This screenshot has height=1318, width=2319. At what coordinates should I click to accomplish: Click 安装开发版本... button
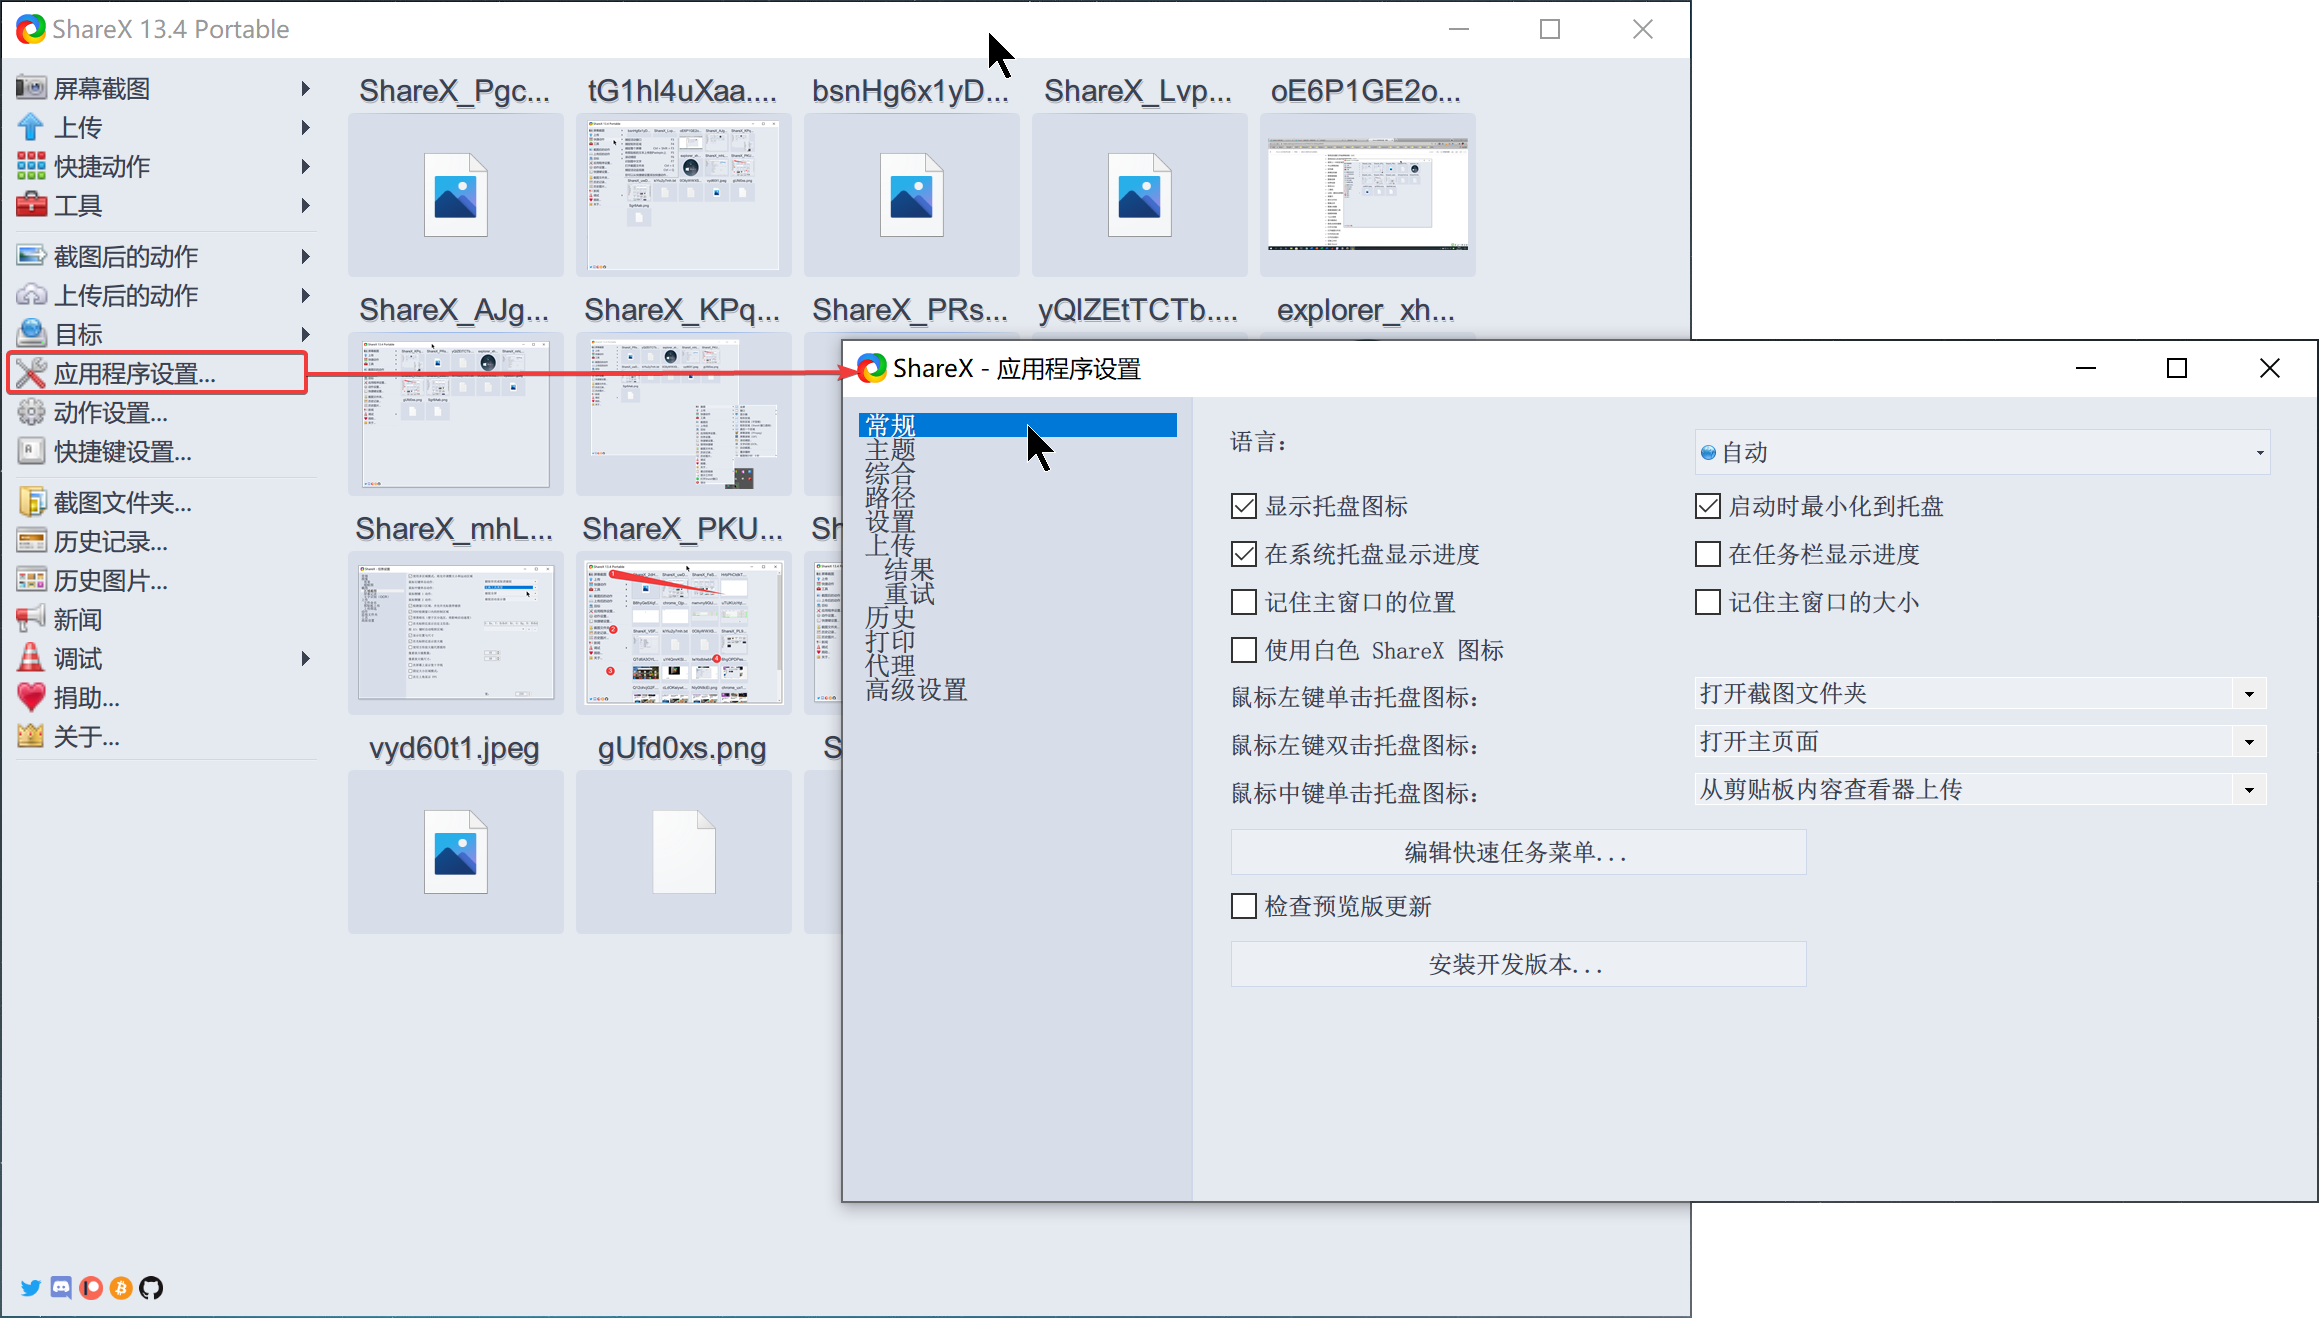[x=1518, y=964]
